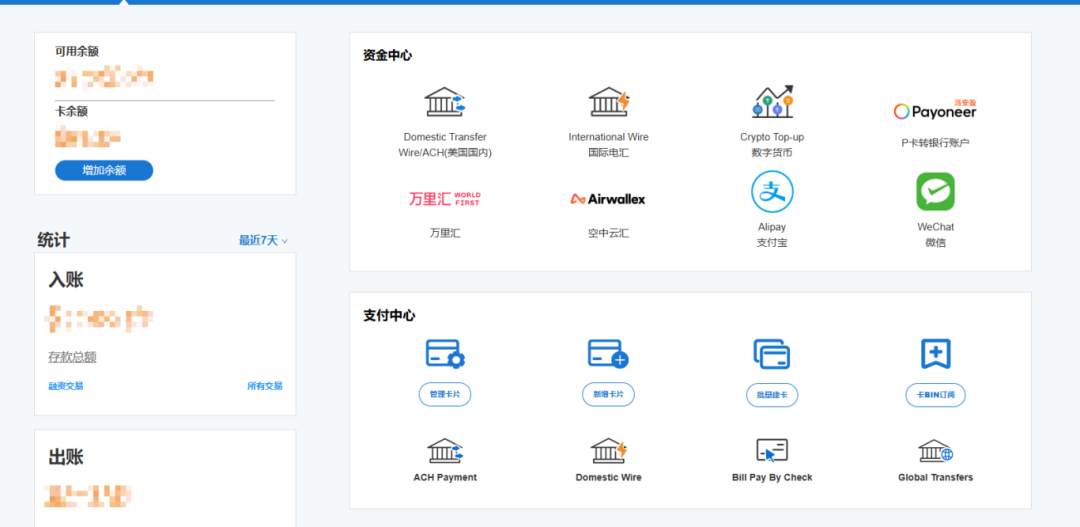Click the 卡余额 label
The width and height of the screenshot is (1080, 527).
click(x=72, y=112)
